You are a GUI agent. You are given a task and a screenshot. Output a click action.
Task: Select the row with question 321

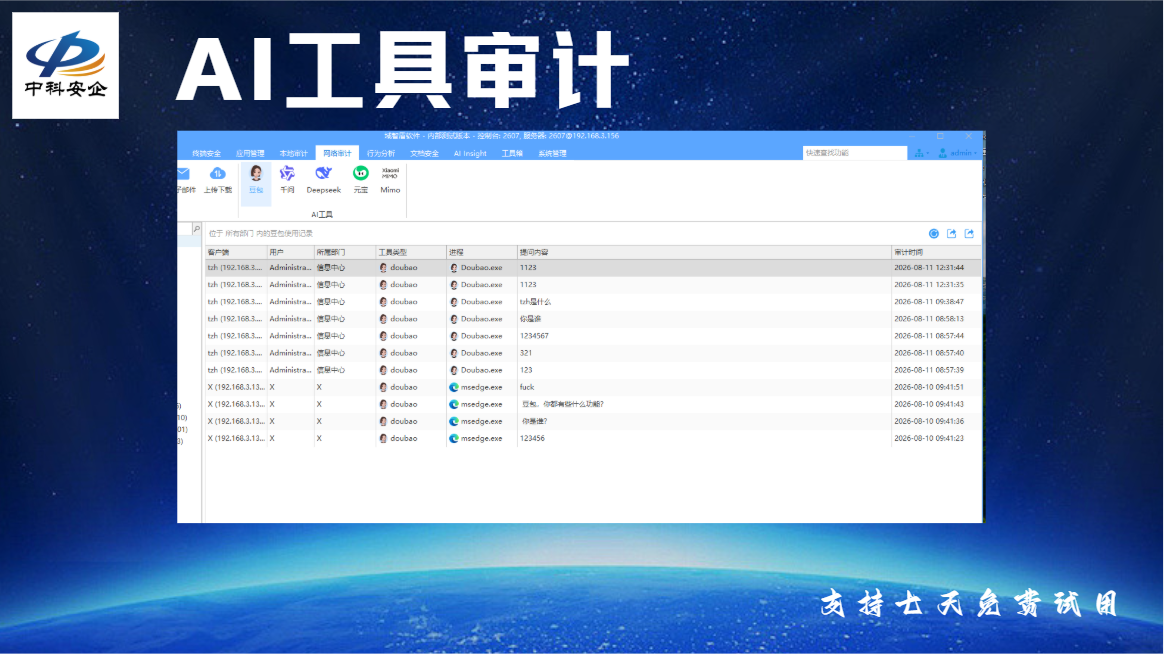click(592, 353)
